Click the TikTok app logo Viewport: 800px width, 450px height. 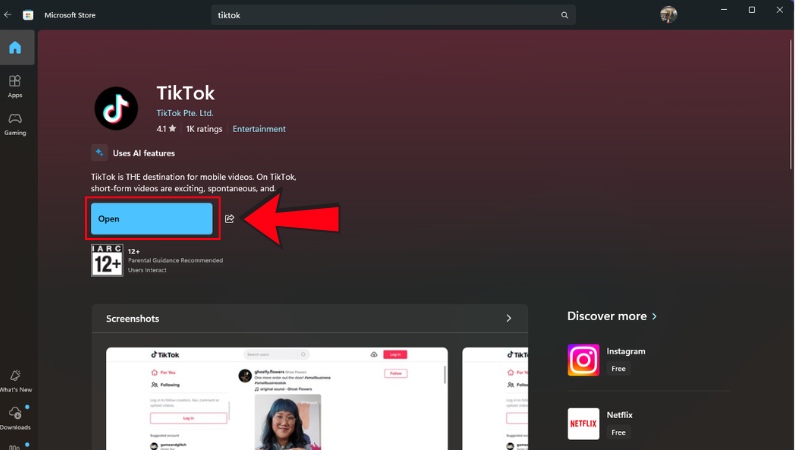coord(116,108)
